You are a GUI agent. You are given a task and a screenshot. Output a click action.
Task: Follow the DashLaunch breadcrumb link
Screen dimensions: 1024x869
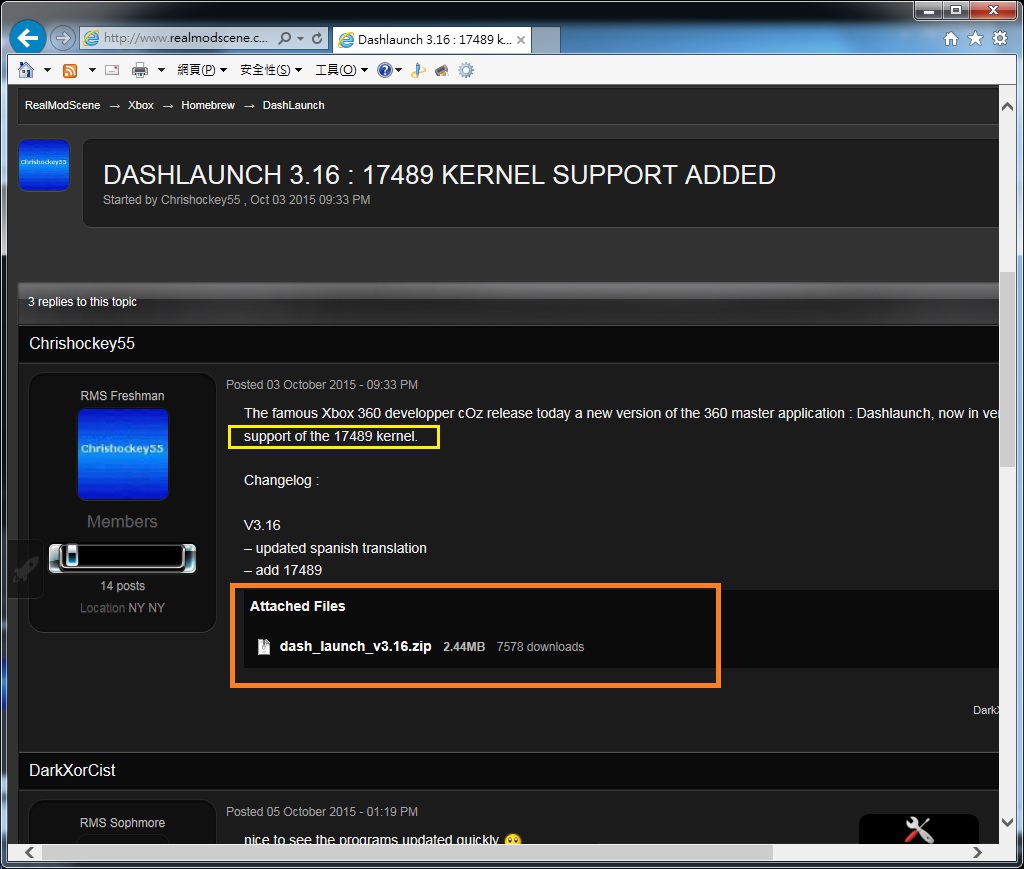[293, 105]
